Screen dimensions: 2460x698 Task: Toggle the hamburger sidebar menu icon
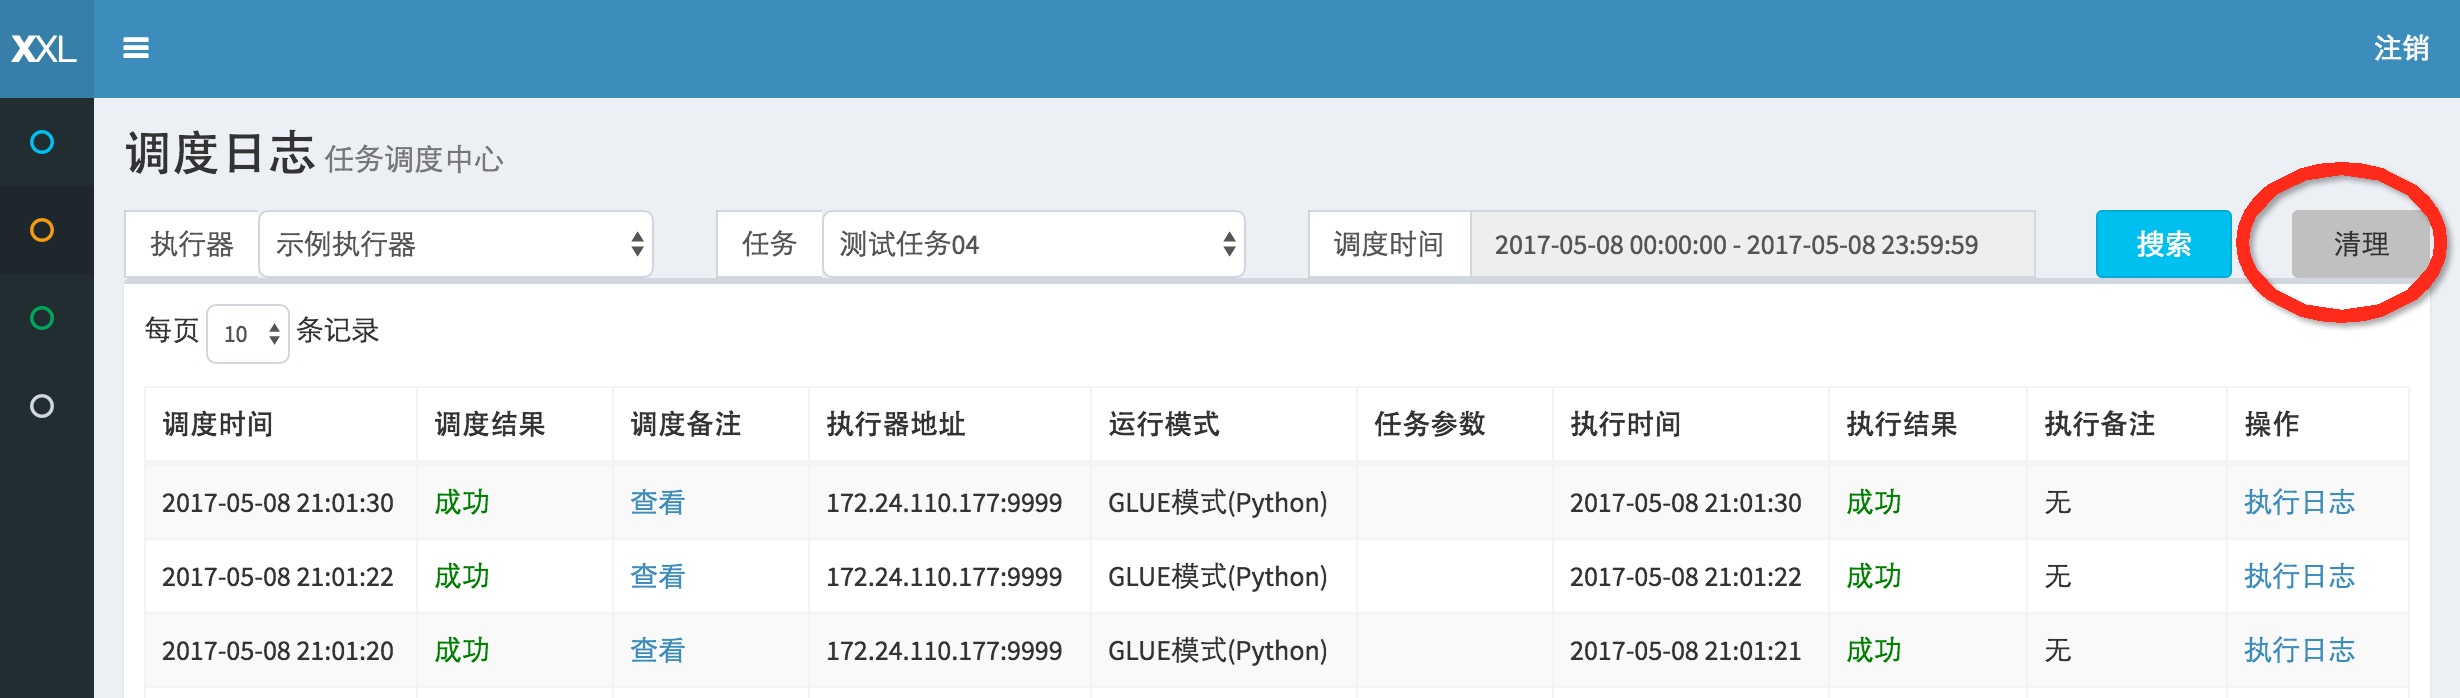[x=136, y=48]
